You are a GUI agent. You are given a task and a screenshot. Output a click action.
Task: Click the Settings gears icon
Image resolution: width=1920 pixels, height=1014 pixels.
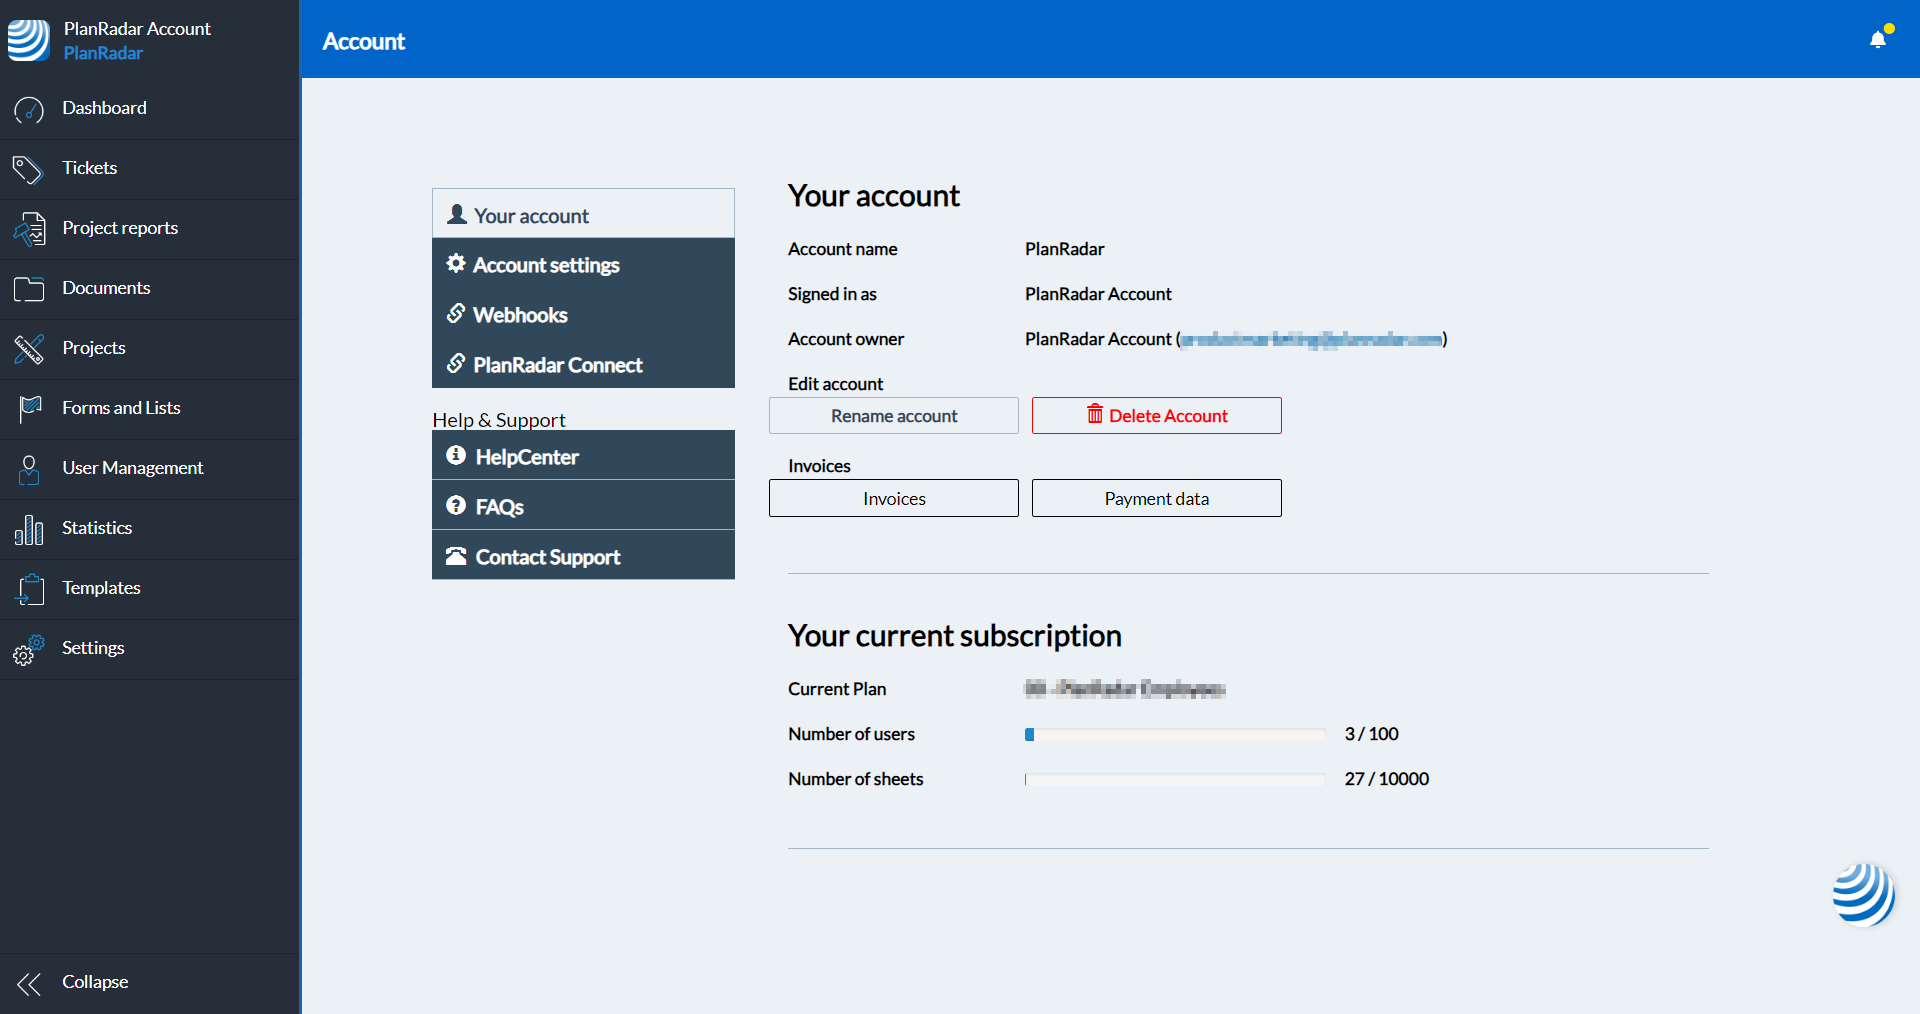click(29, 649)
